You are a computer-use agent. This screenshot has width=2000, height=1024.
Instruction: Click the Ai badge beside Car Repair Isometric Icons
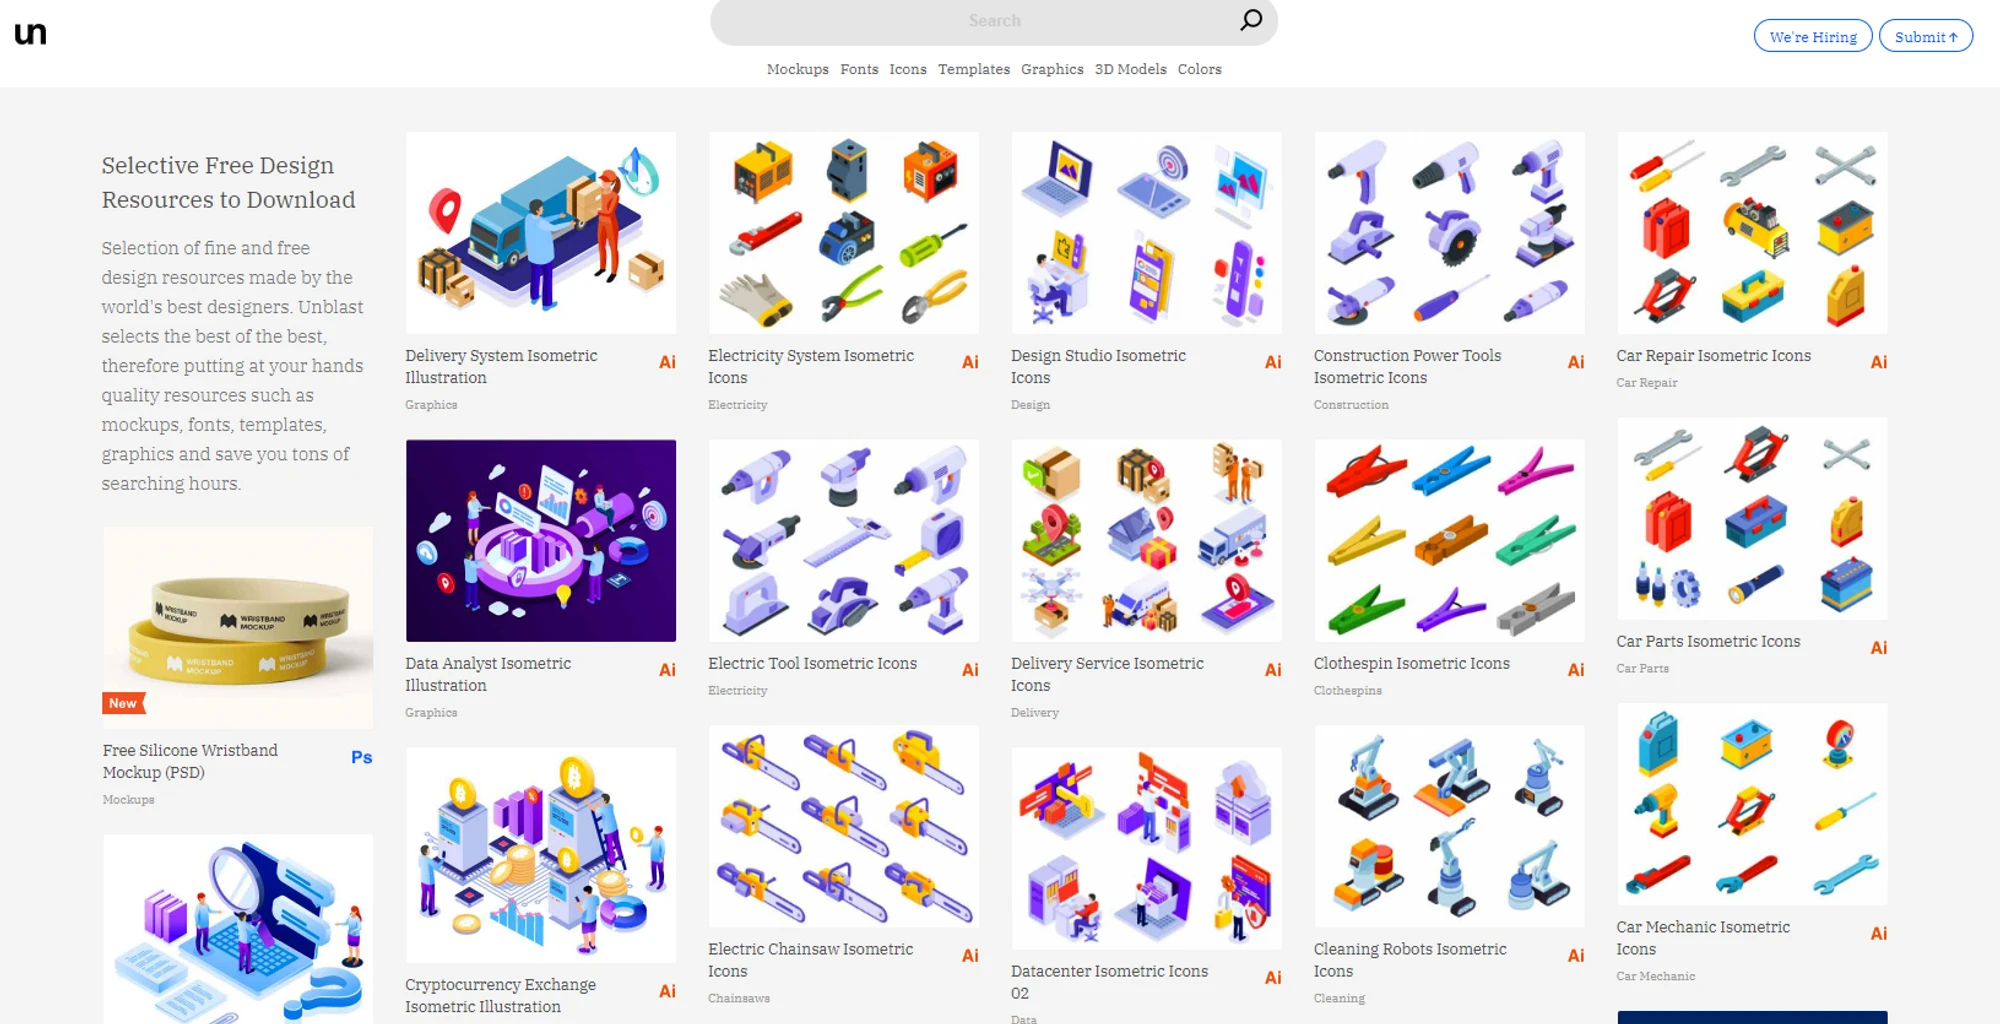pyautogui.click(x=1879, y=362)
